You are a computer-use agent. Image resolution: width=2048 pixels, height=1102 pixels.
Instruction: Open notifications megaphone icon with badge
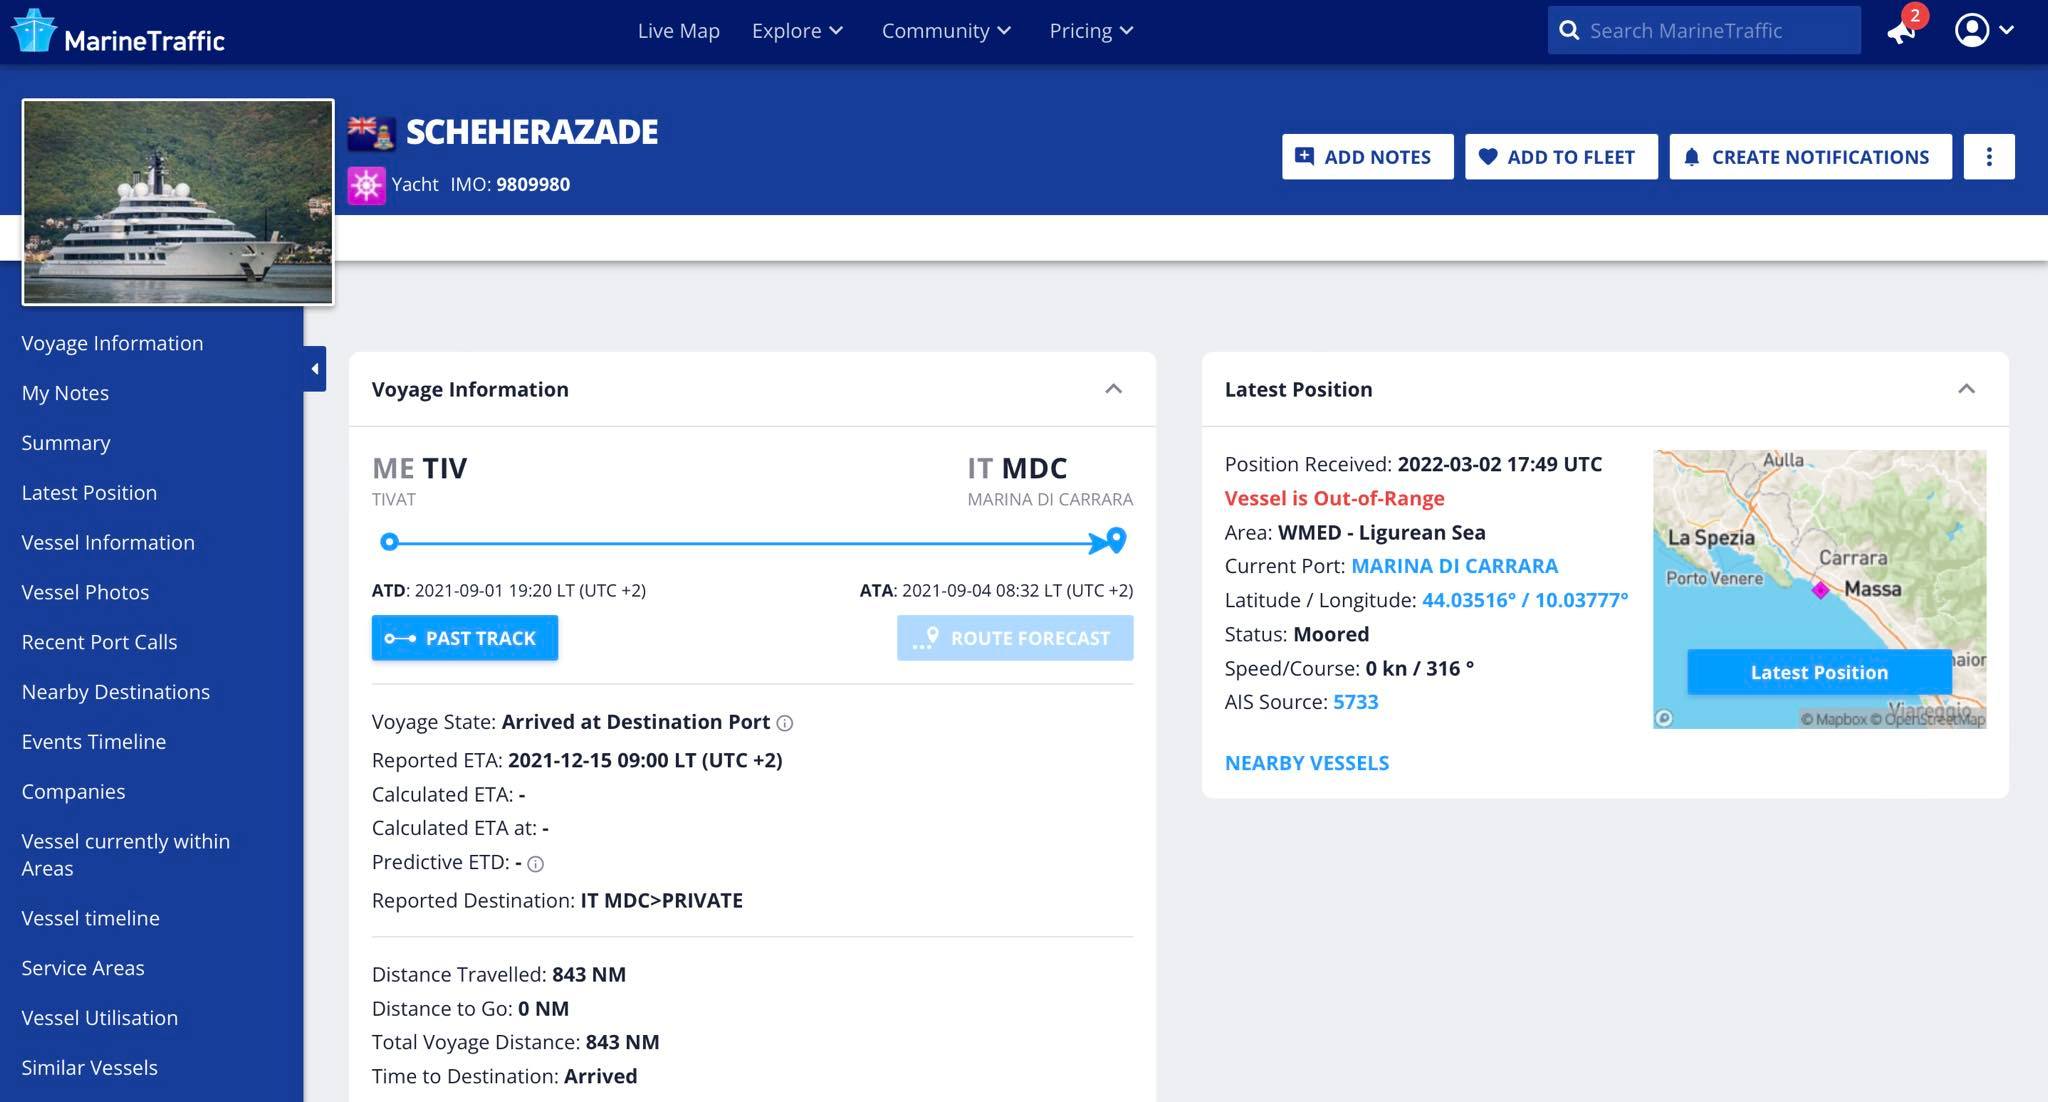pos(1901,30)
